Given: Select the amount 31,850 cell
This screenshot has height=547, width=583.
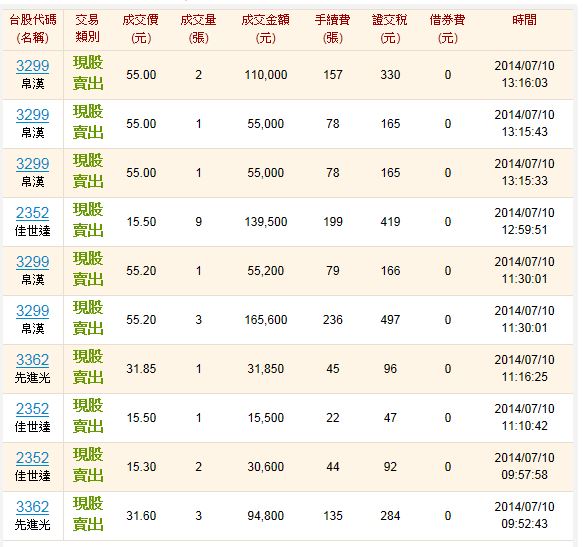Looking at the screenshot, I should (266, 369).
